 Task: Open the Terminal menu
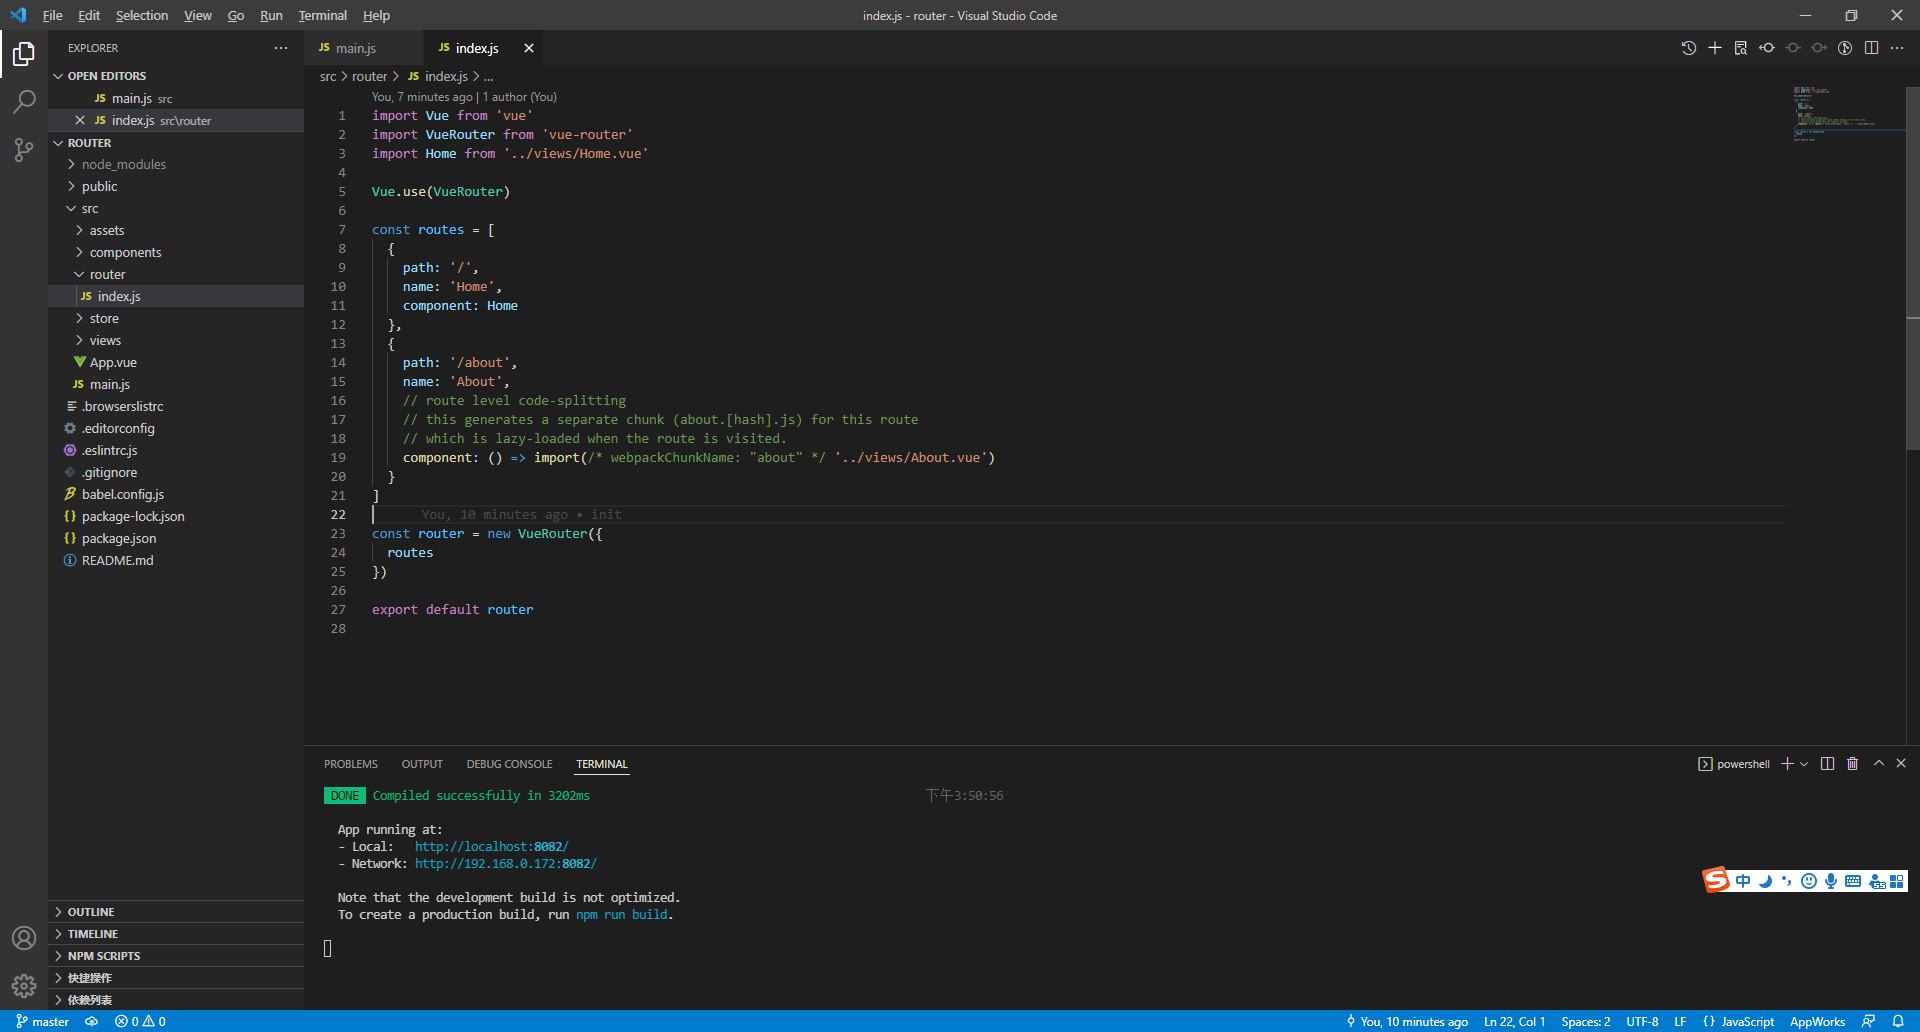point(322,15)
